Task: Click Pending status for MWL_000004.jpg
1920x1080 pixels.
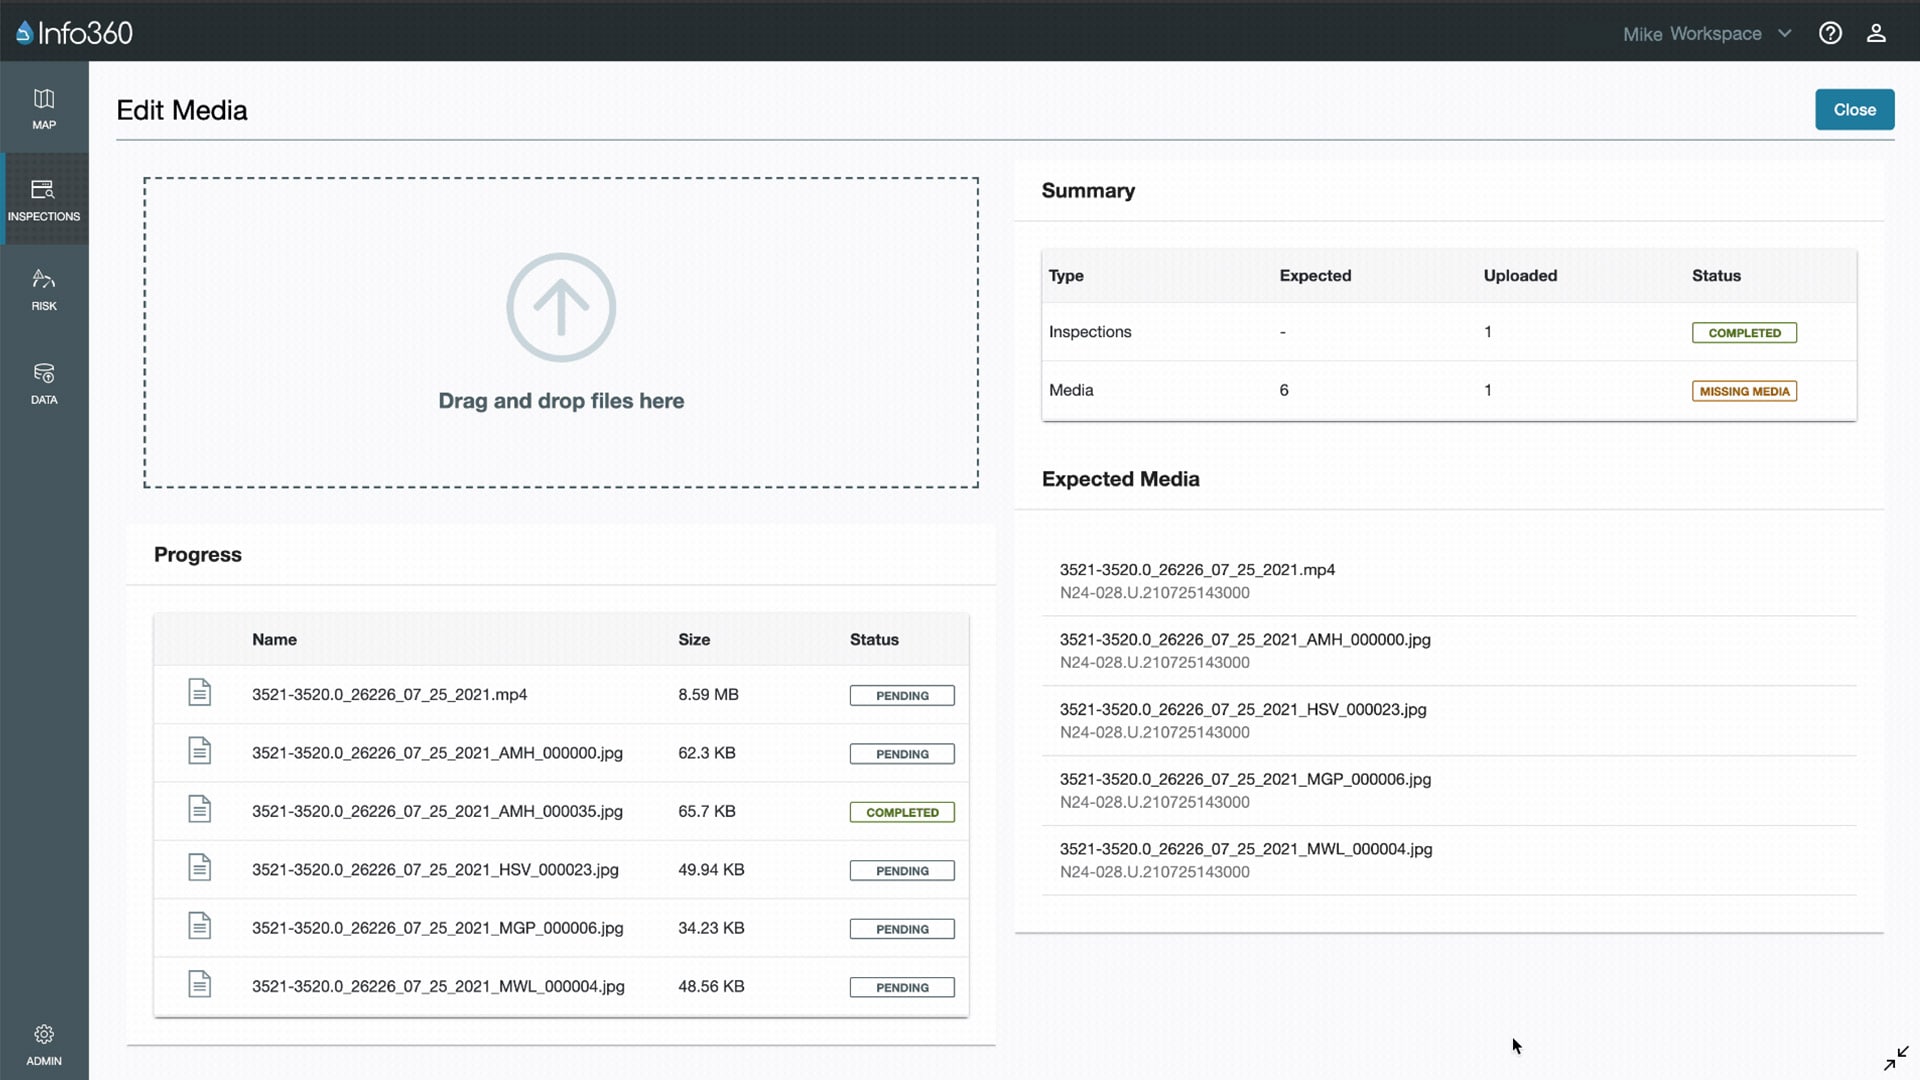Action: (x=902, y=987)
